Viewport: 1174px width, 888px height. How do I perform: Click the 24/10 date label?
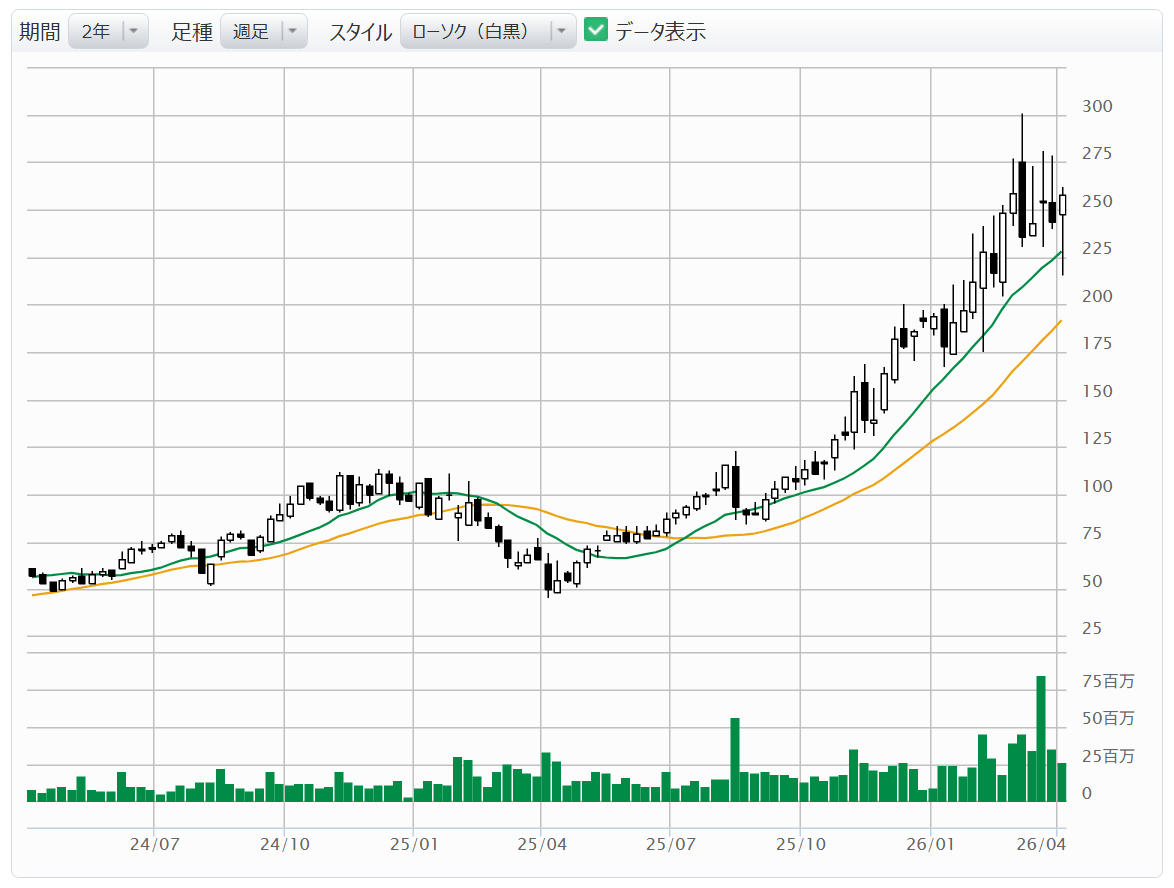284,844
